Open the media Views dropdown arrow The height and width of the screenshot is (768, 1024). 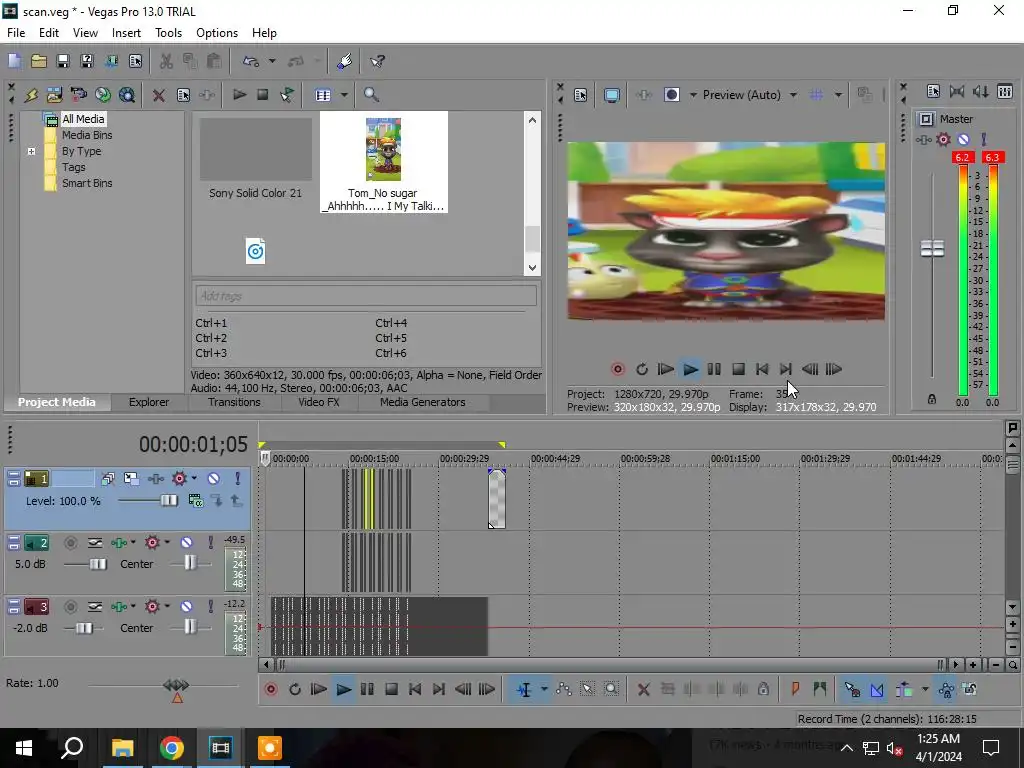tap(344, 95)
